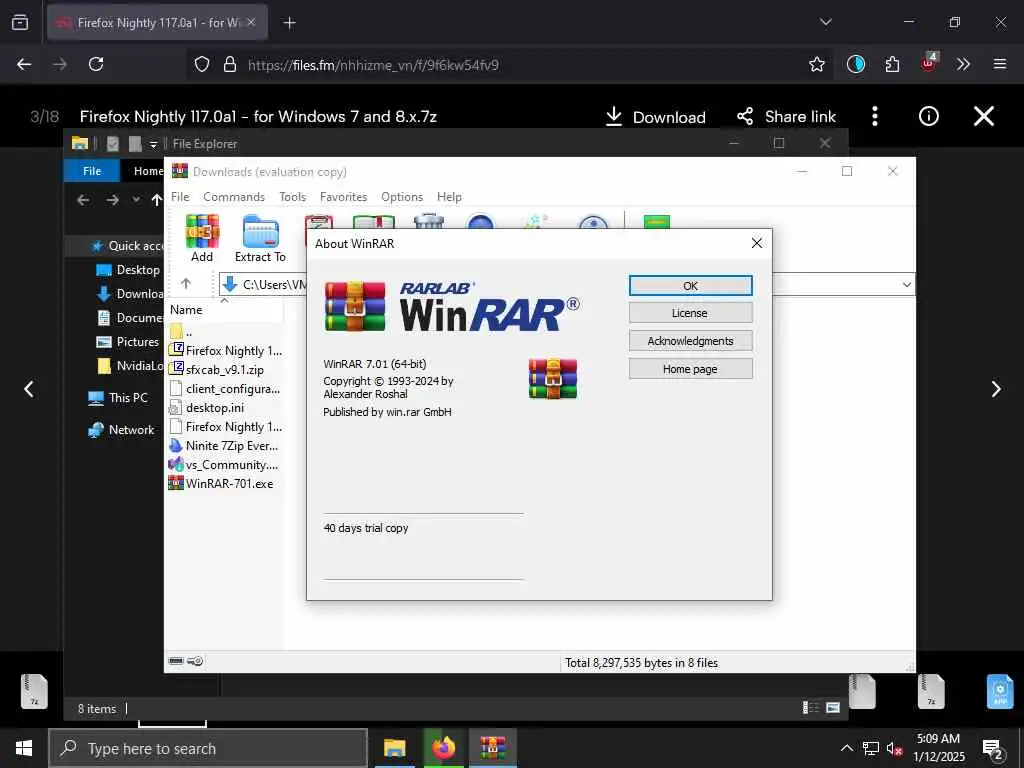This screenshot has width=1024, height=768.
Task: Open the WinRAR Favorites menu
Action: [344, 197]
